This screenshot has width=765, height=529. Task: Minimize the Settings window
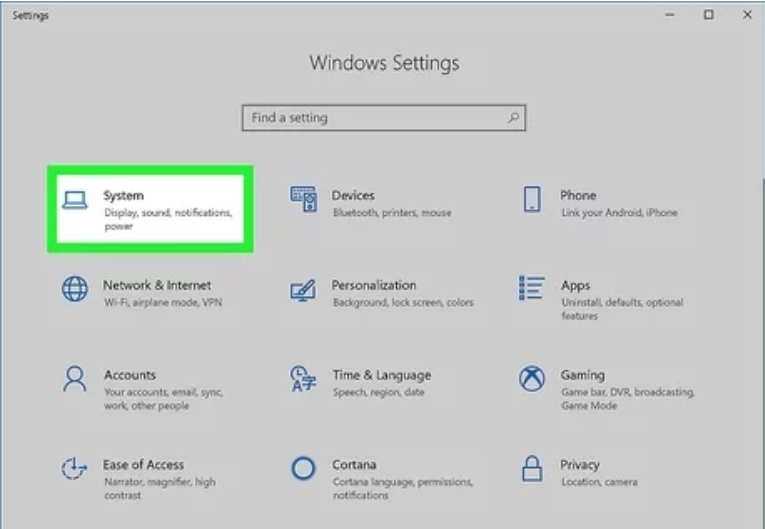(x=670, y=15)
